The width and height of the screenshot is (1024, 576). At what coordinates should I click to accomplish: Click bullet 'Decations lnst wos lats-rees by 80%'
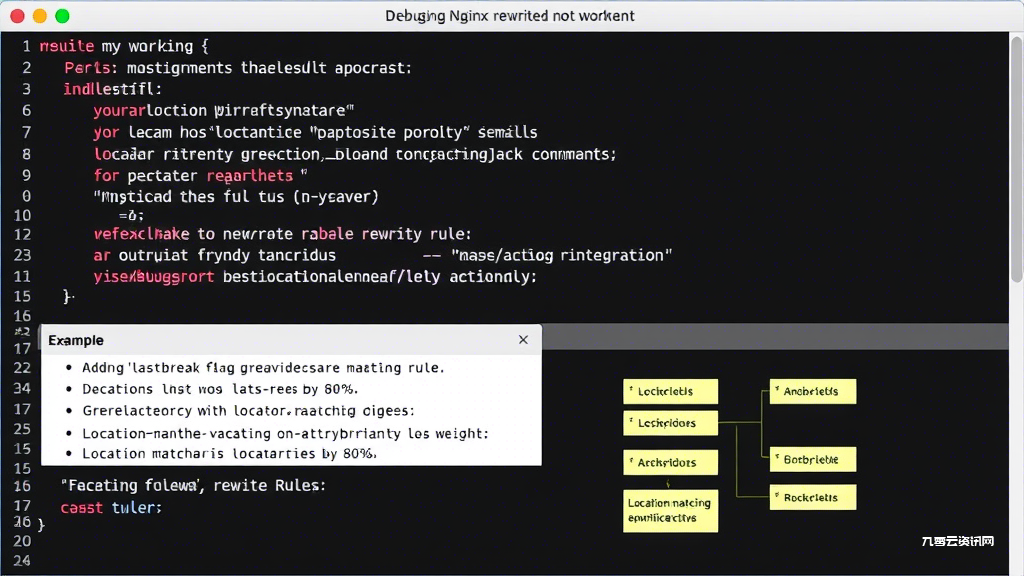coord(219,389)
